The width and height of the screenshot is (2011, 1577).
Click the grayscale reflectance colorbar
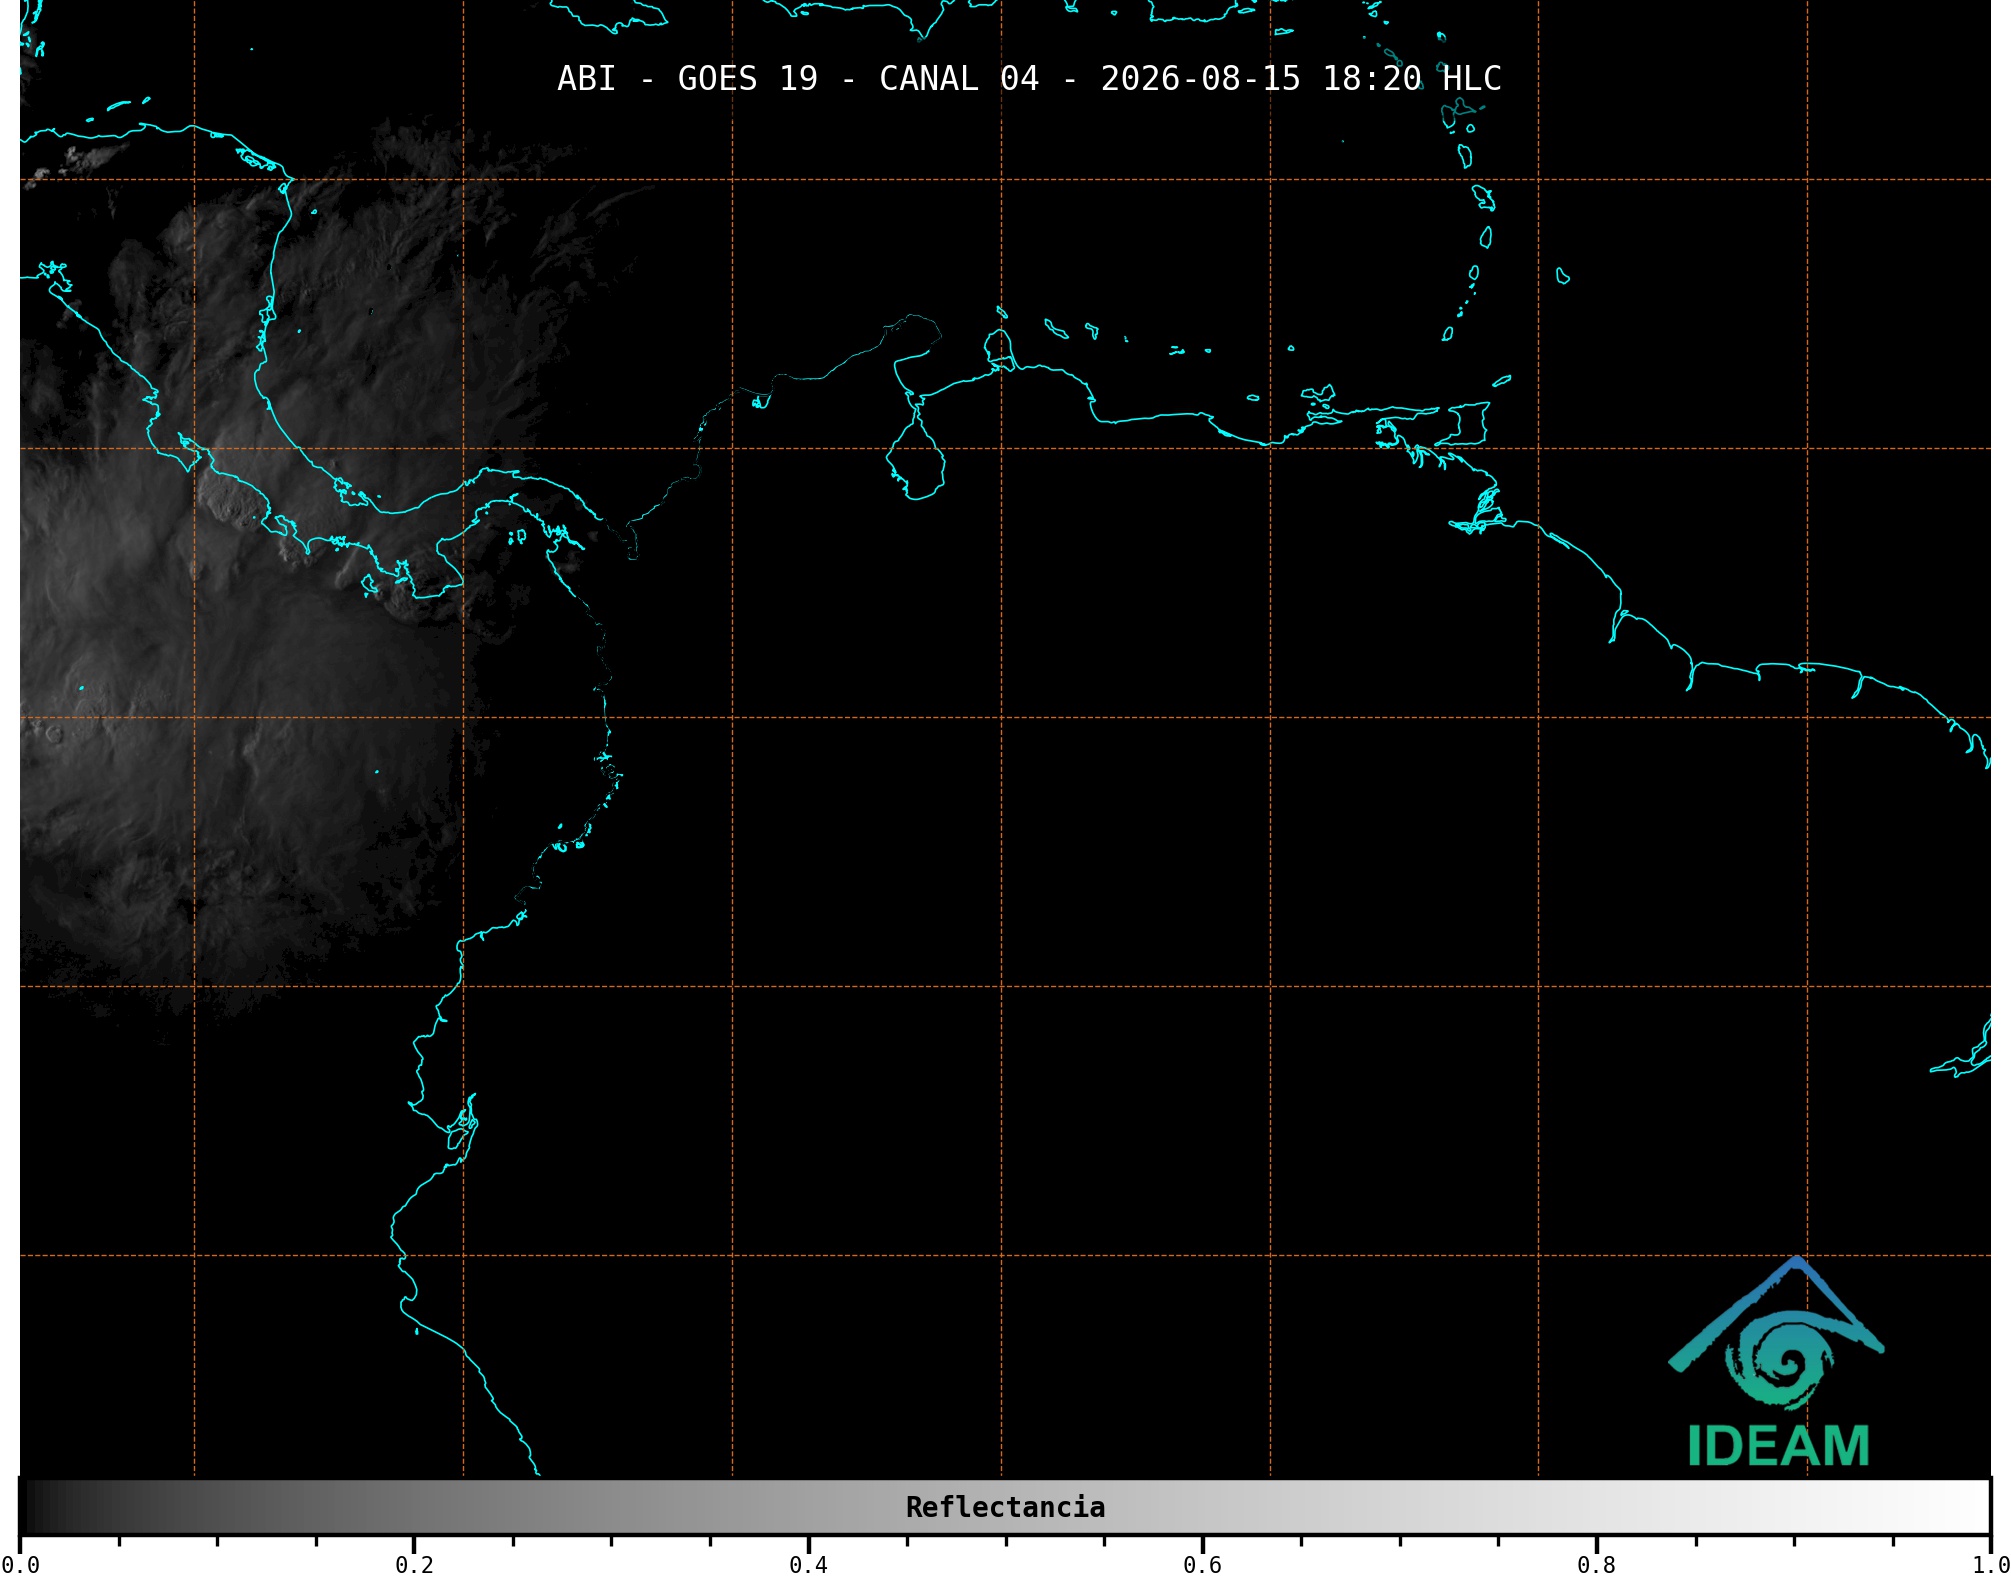click(x=1005, y=1507)
